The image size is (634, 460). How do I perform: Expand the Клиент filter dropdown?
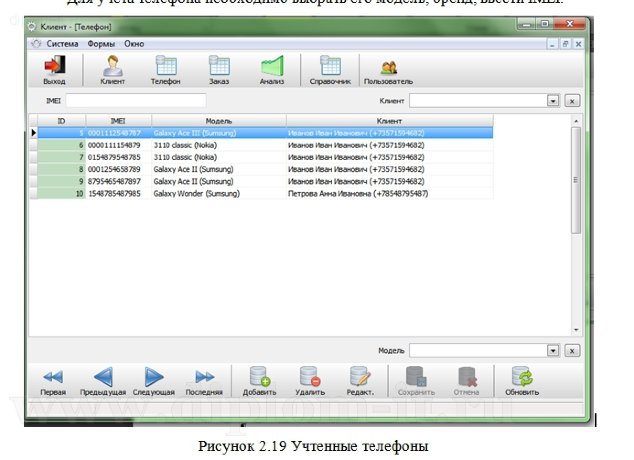click(552, 101)
